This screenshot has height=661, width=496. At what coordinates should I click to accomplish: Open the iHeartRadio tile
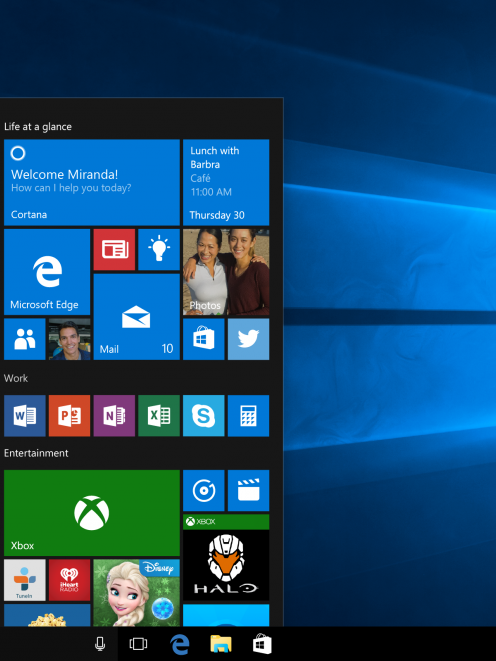coord(70,580)
